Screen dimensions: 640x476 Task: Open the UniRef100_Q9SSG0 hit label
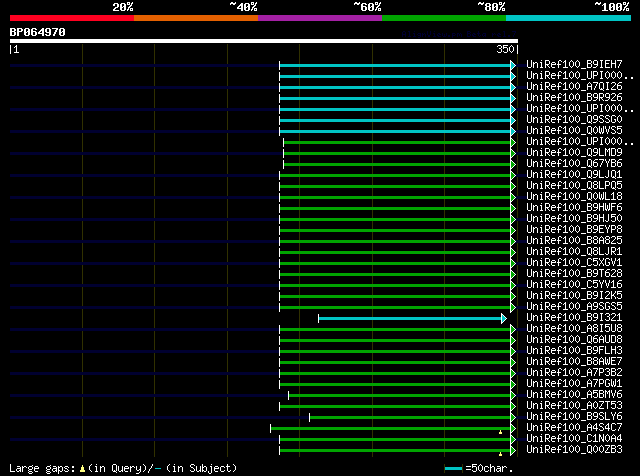(x=574, y=119)
